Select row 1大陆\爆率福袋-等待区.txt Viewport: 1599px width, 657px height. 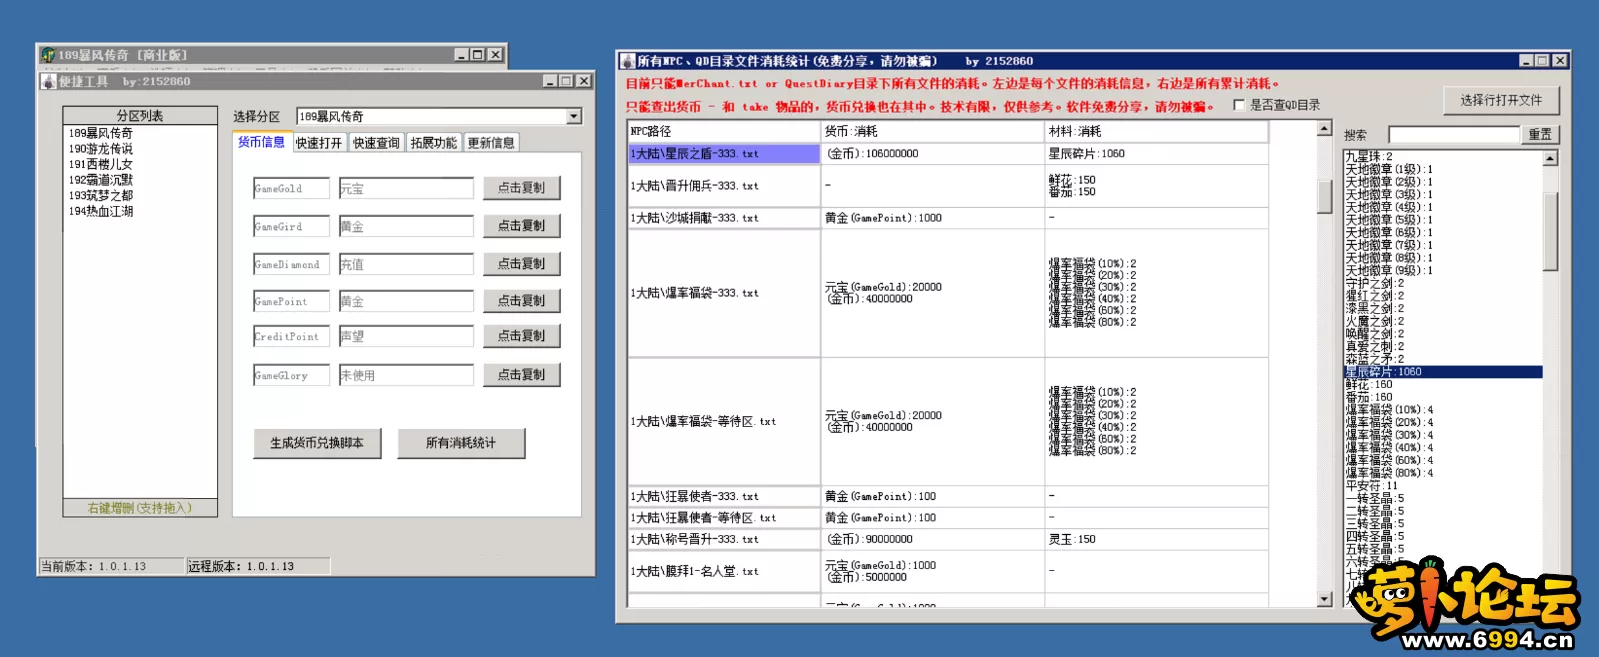(724, 422)
